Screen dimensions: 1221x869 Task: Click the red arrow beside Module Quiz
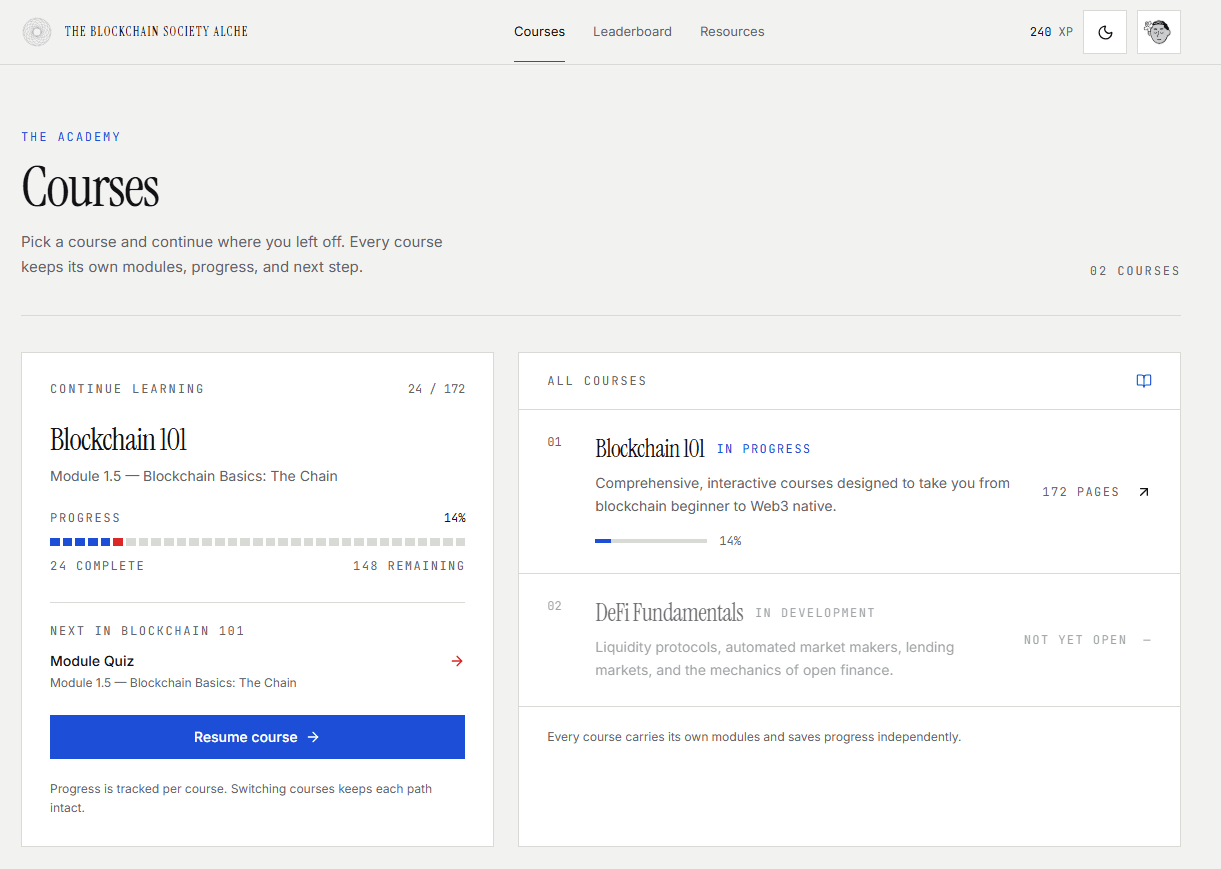tap(457, 661)
